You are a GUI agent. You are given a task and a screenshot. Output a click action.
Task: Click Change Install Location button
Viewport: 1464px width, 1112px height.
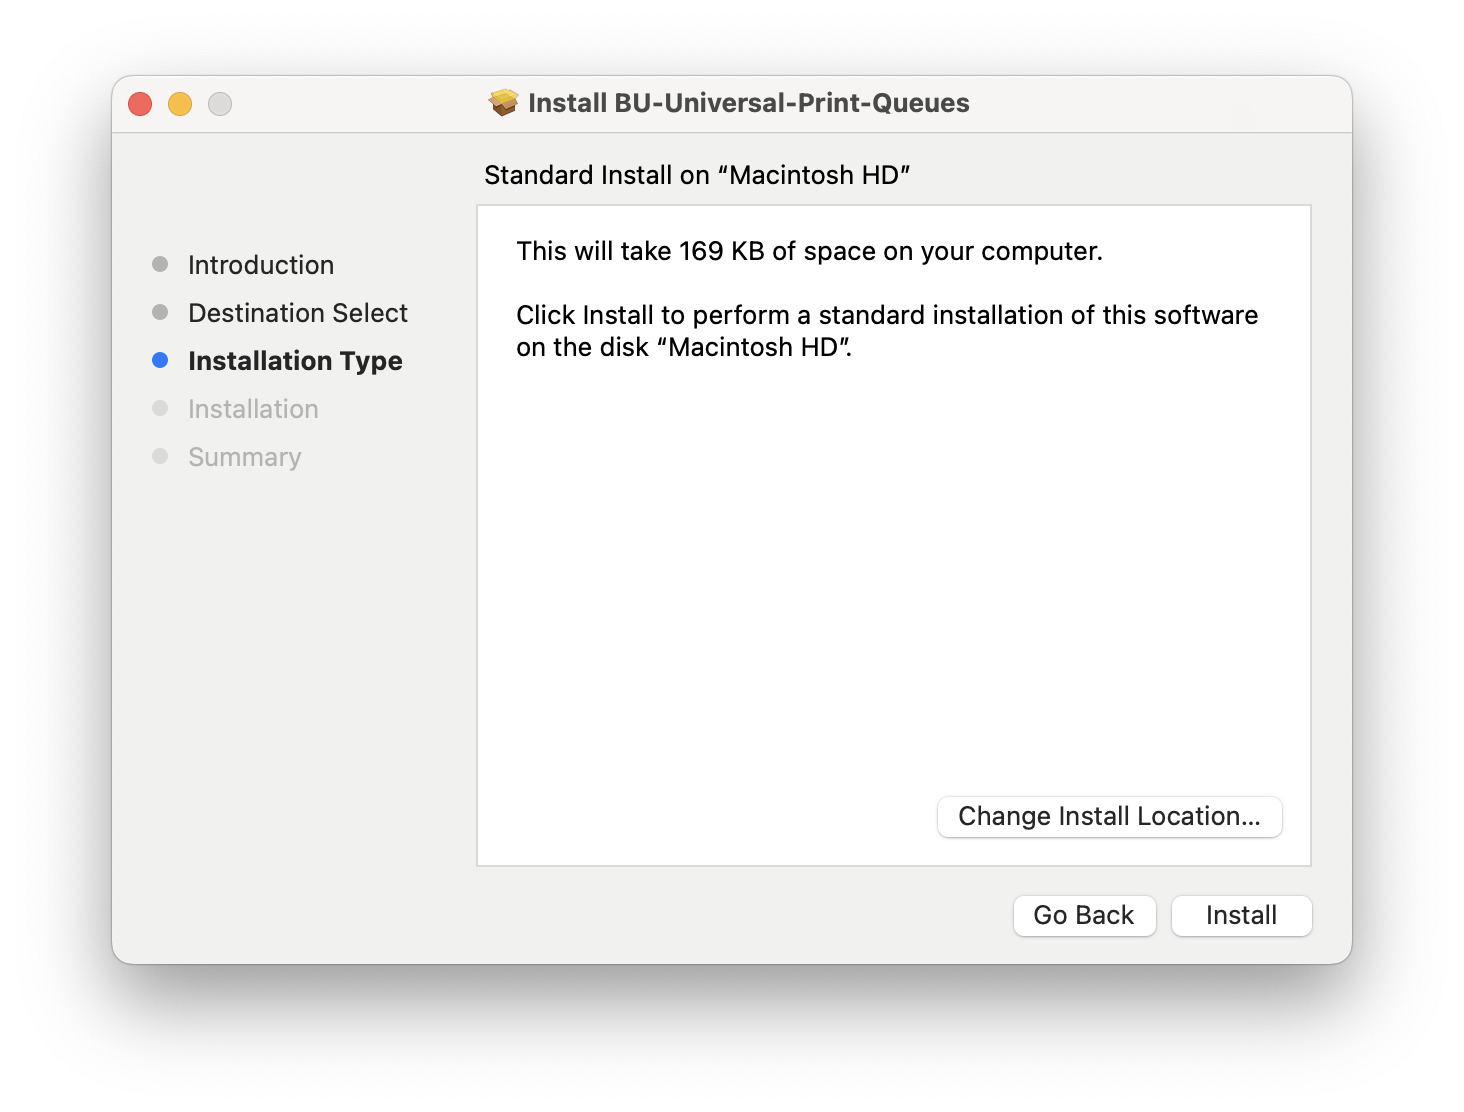[1109, 816]
